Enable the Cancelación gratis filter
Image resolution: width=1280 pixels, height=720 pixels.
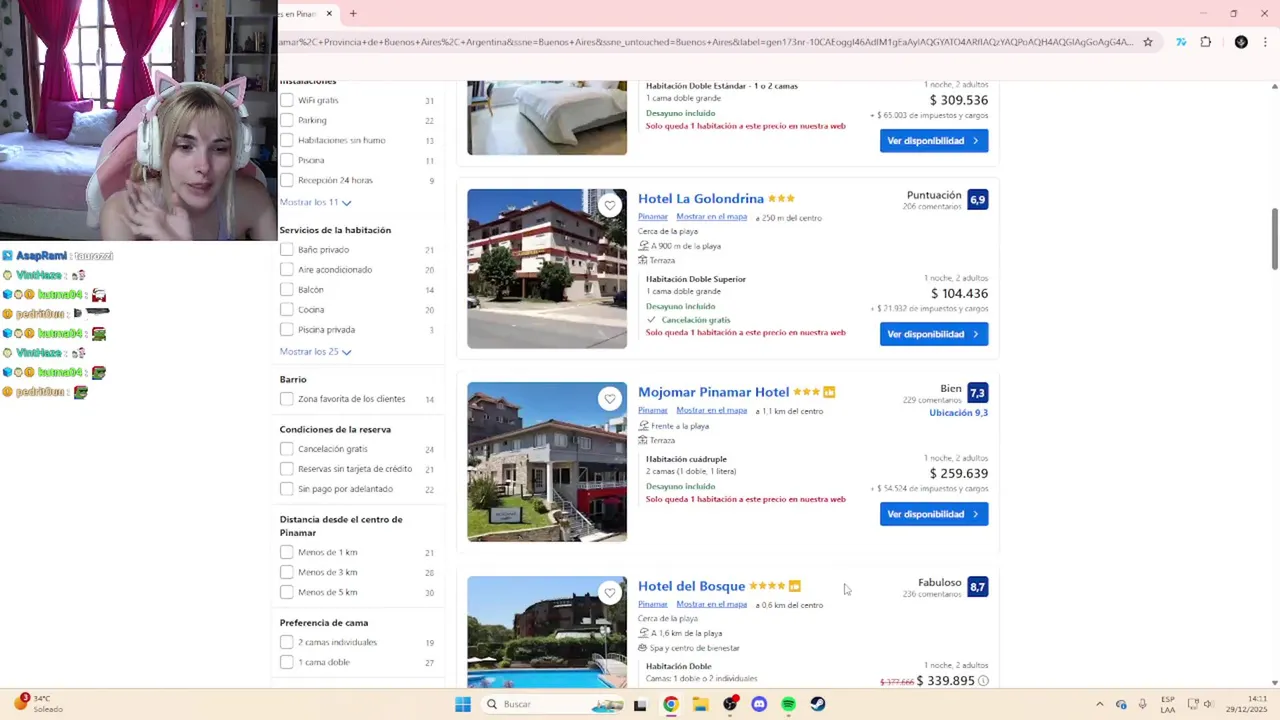[287, 449]
